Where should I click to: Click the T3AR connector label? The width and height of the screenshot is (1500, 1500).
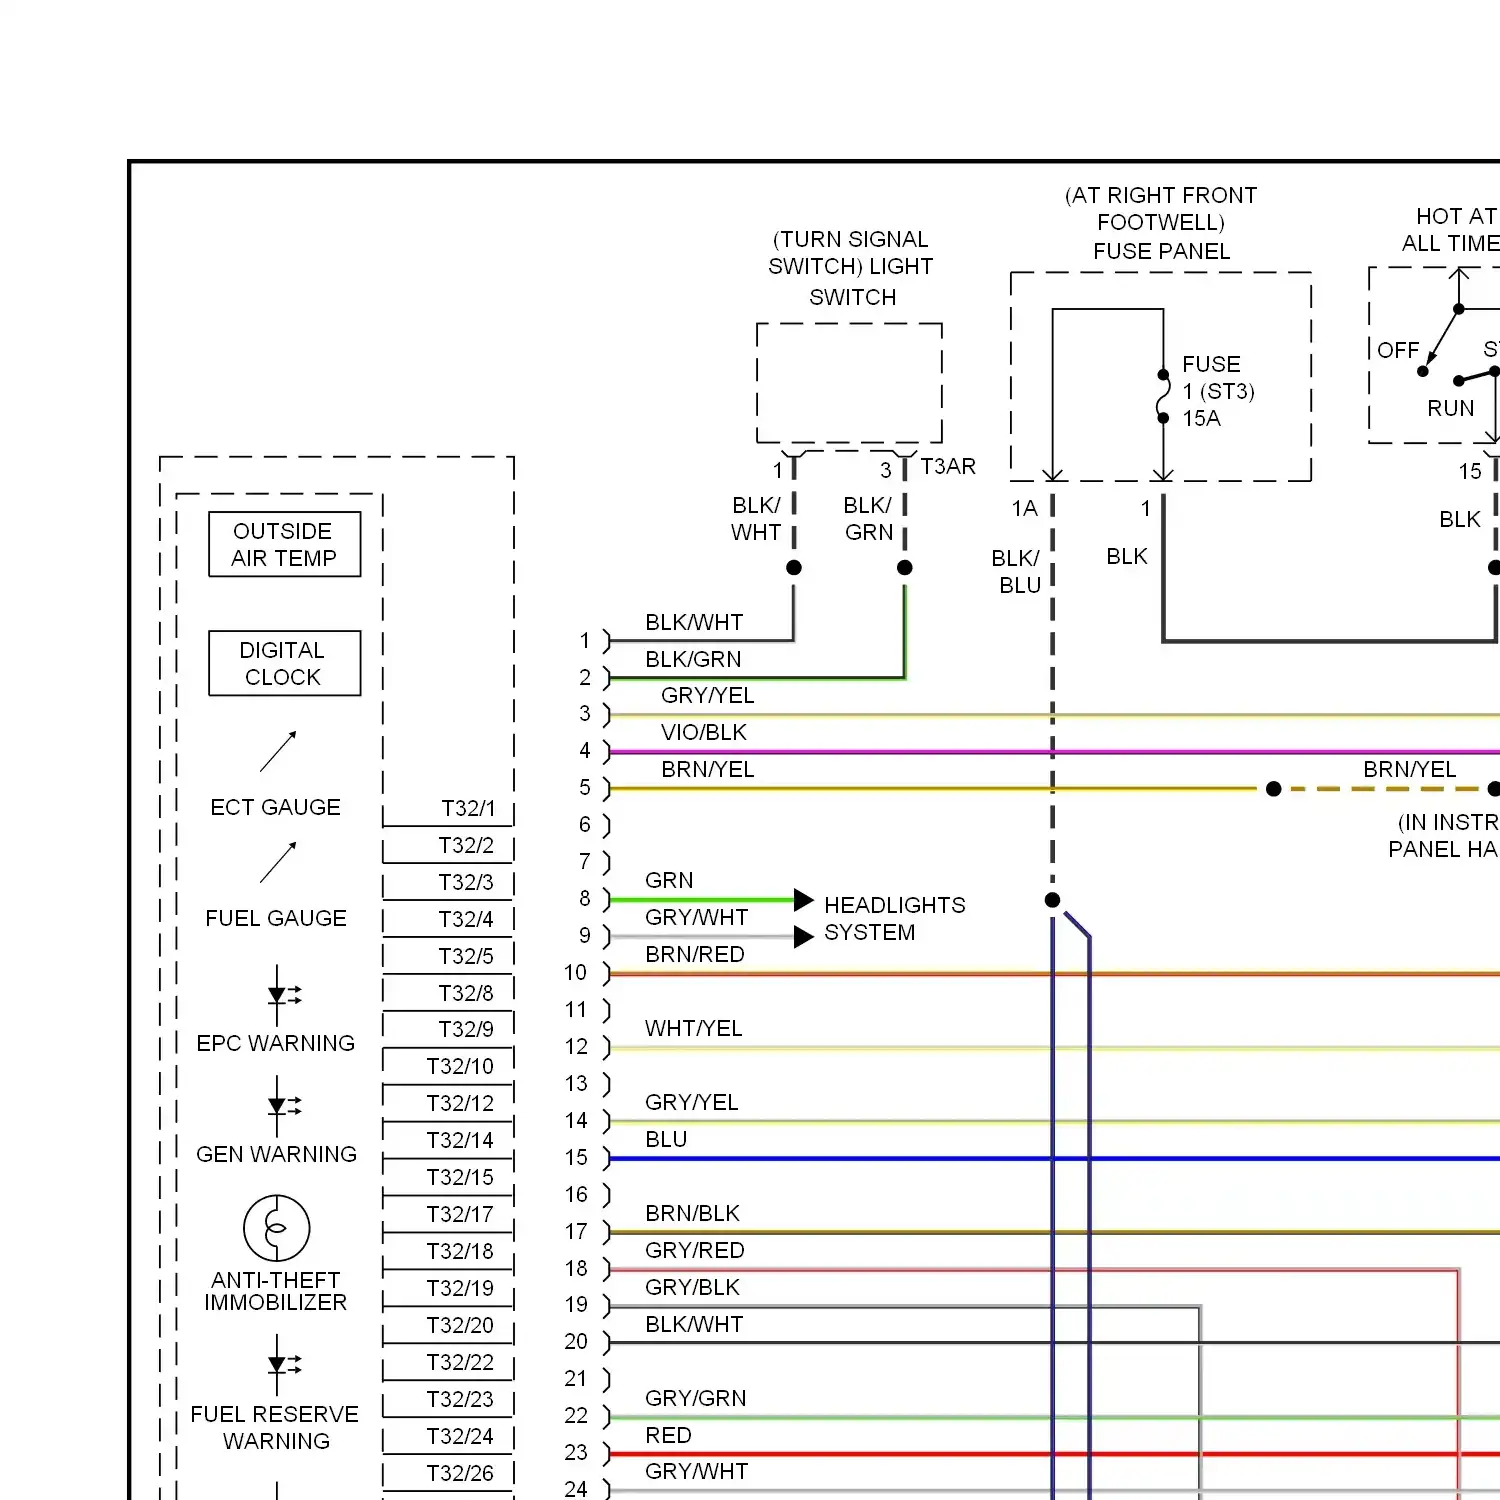(x=948, y=466)
